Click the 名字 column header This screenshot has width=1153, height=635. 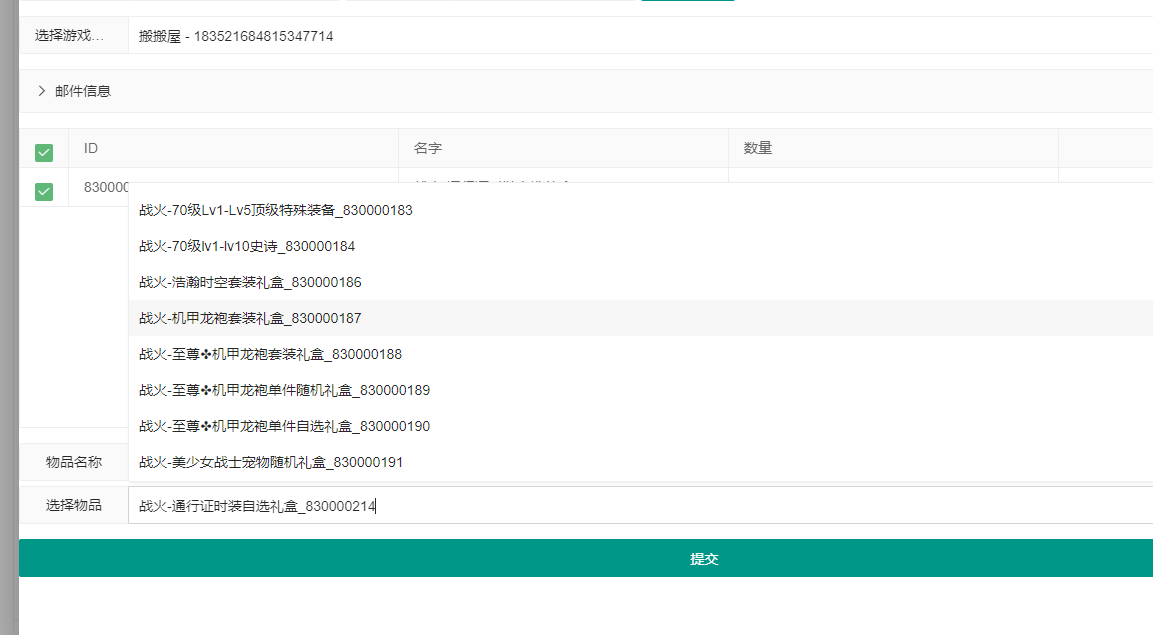pyautogui.click(x=428, y=148)
